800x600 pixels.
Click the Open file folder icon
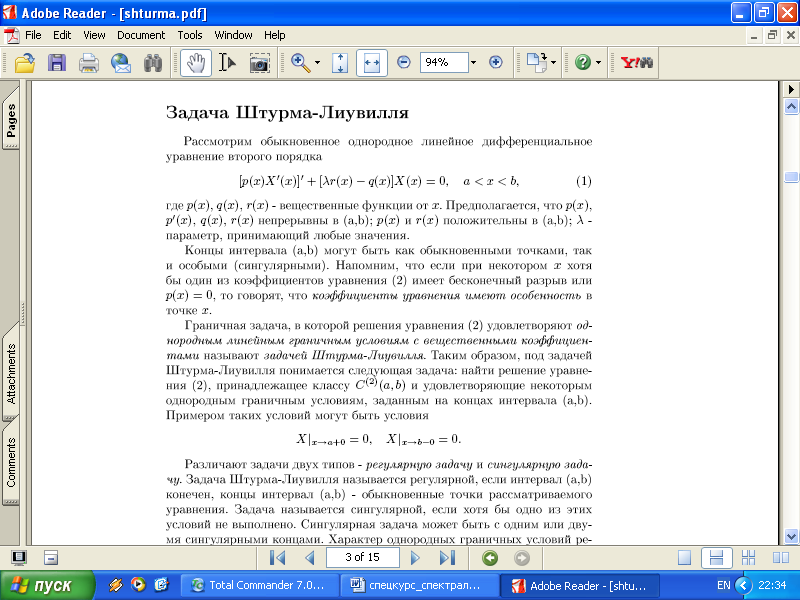click(24, 63)
